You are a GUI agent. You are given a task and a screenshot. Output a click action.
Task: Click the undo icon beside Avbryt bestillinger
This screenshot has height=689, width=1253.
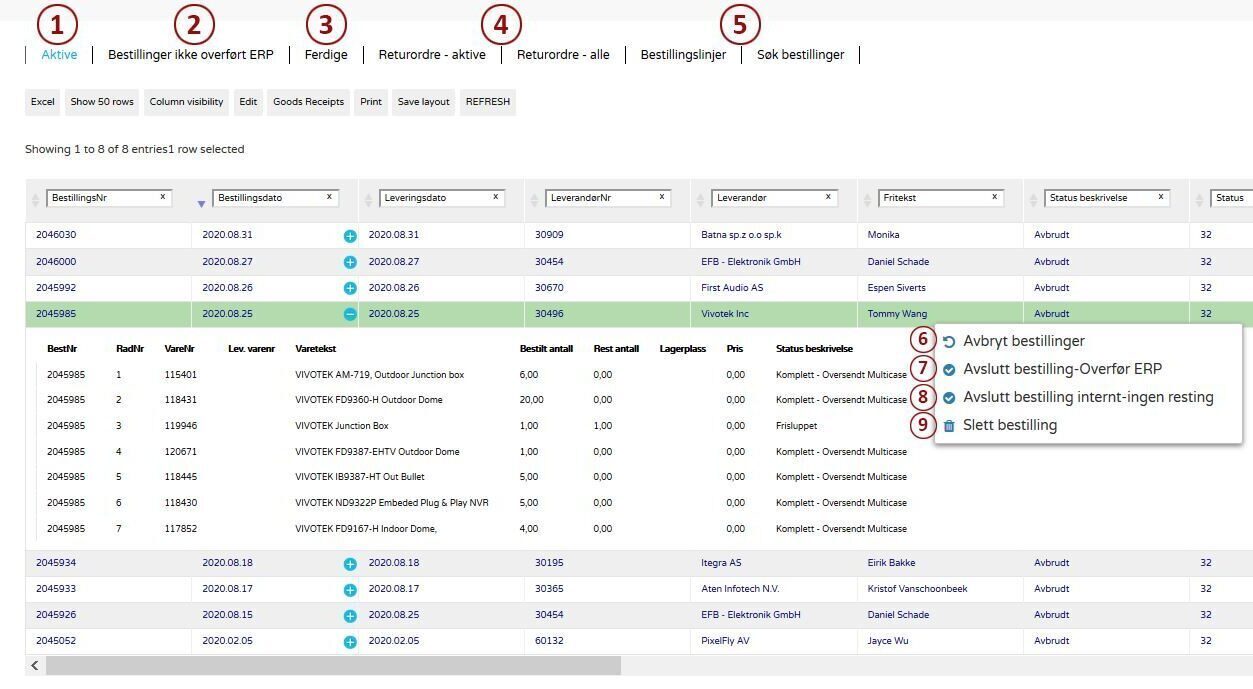point(949,342)
